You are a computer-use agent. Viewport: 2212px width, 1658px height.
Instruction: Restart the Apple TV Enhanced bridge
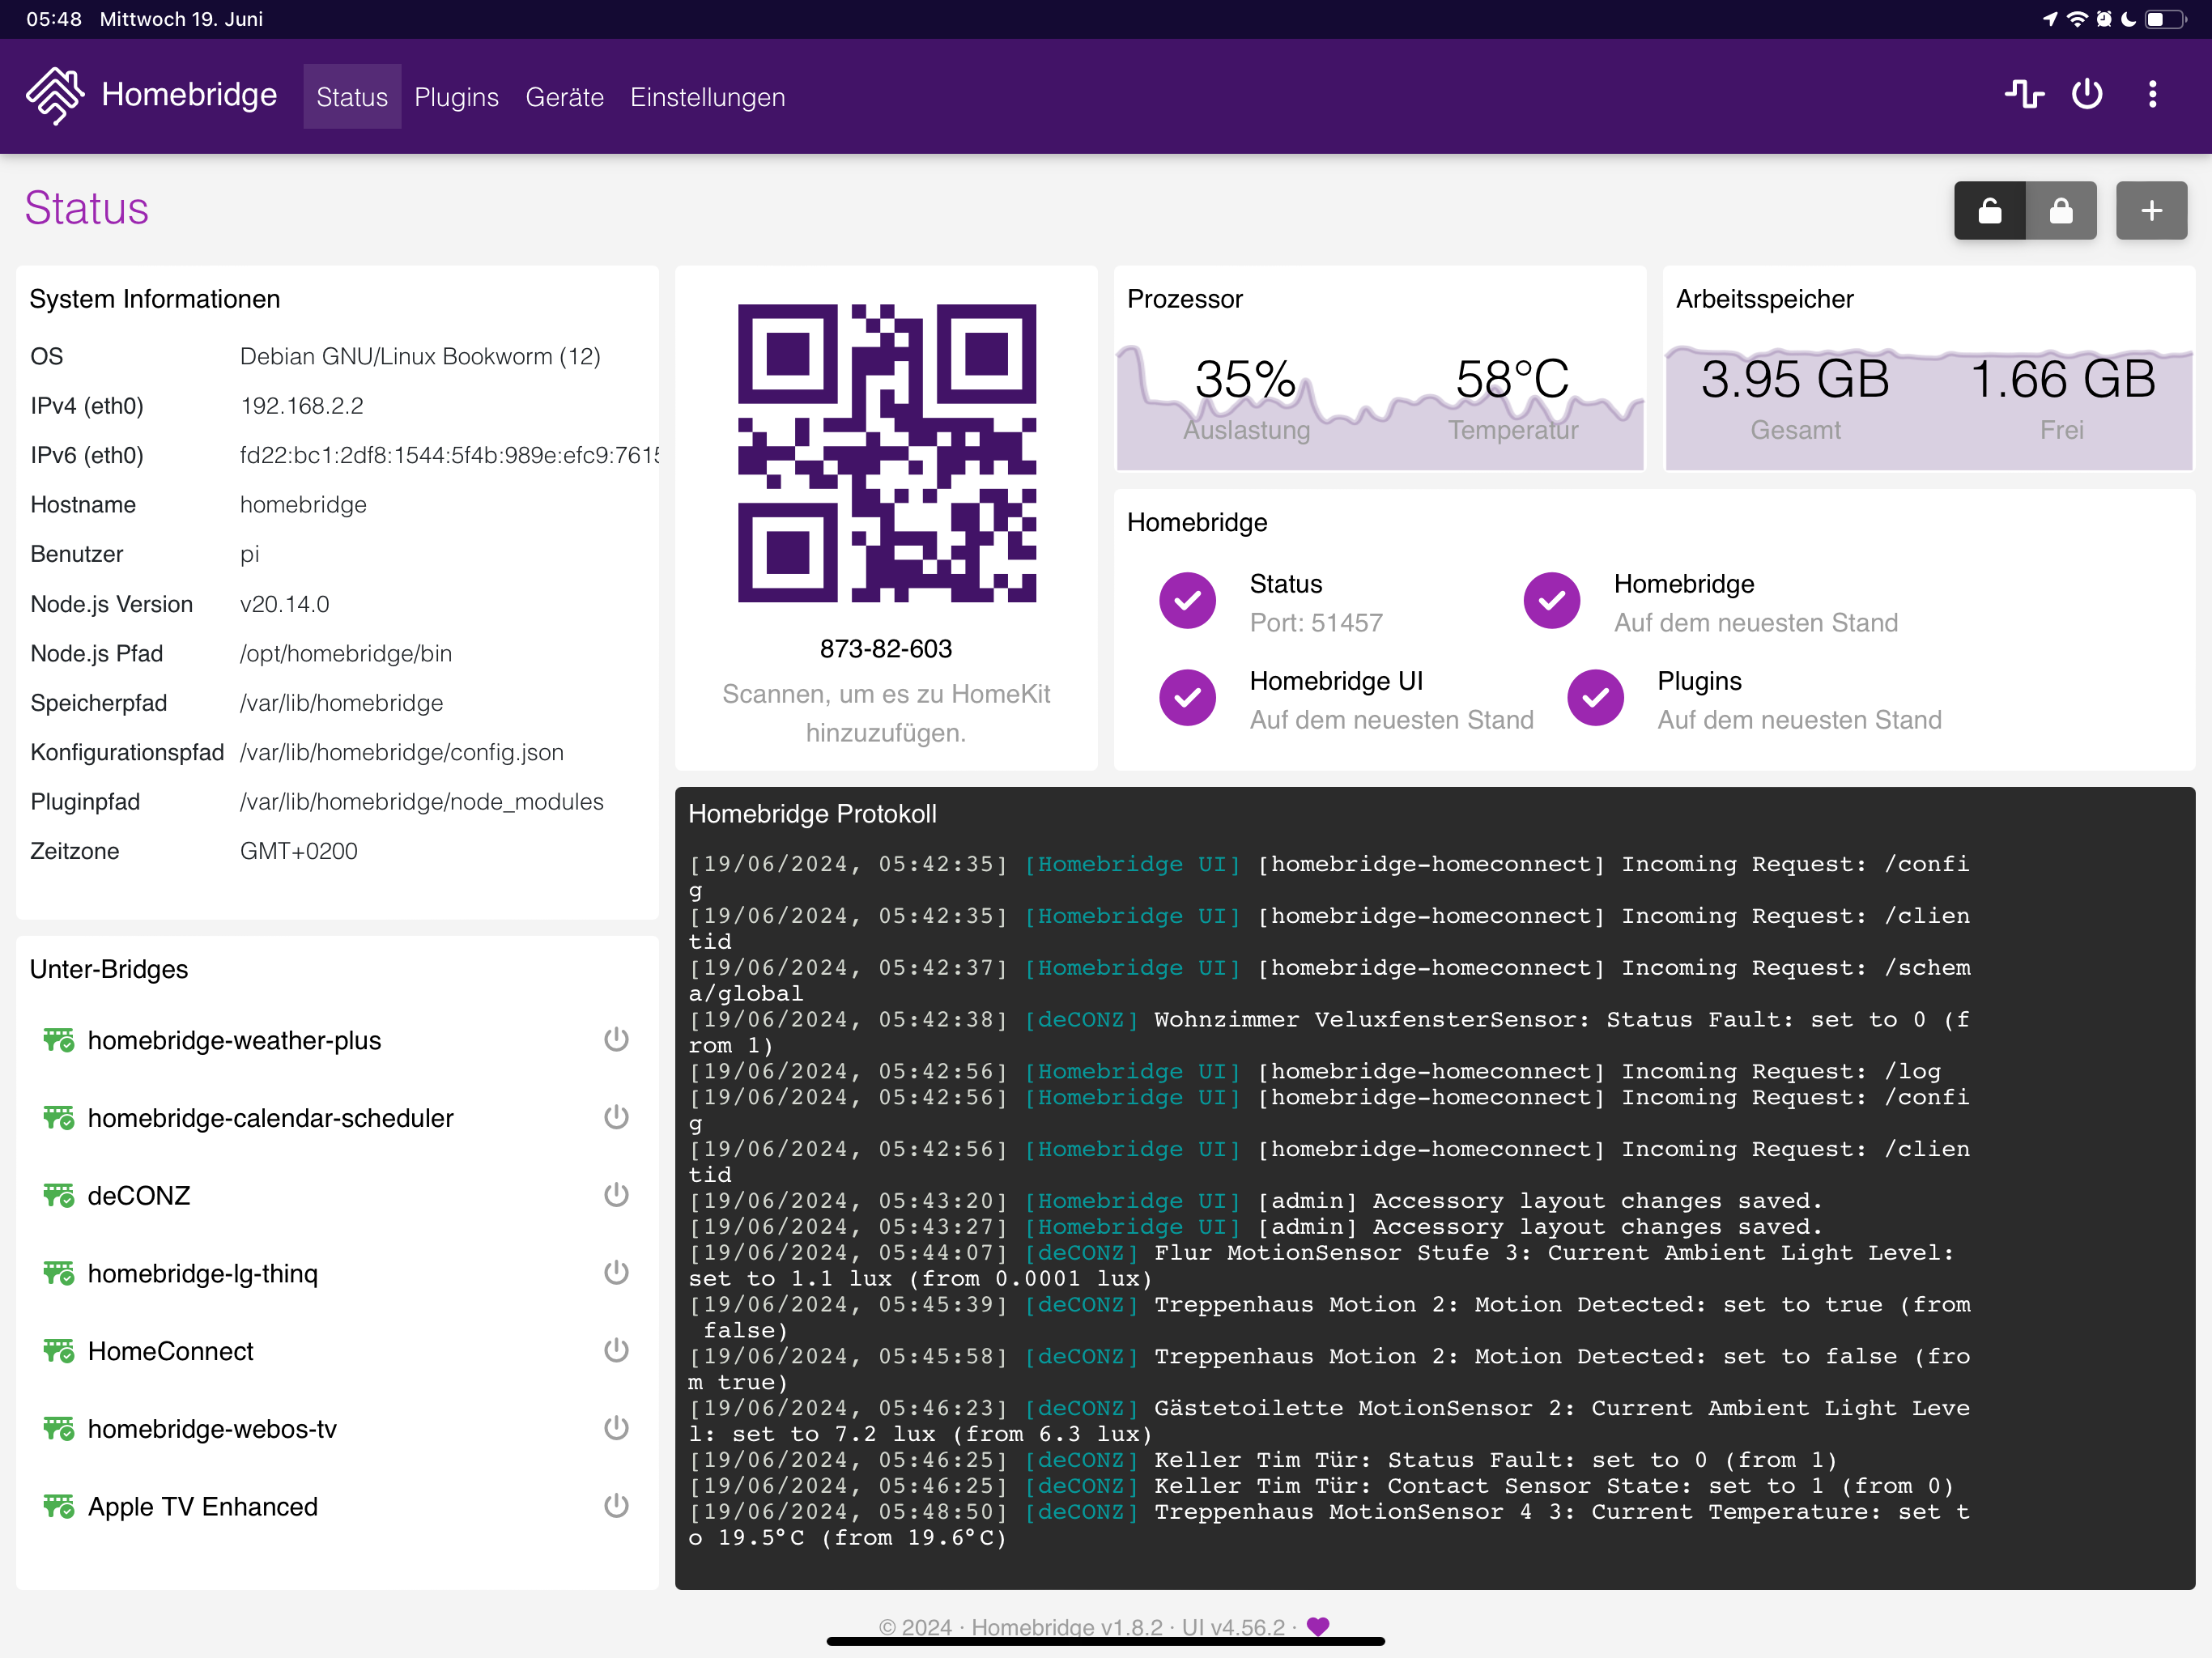pyautogui.click(x=616, y=1506)
